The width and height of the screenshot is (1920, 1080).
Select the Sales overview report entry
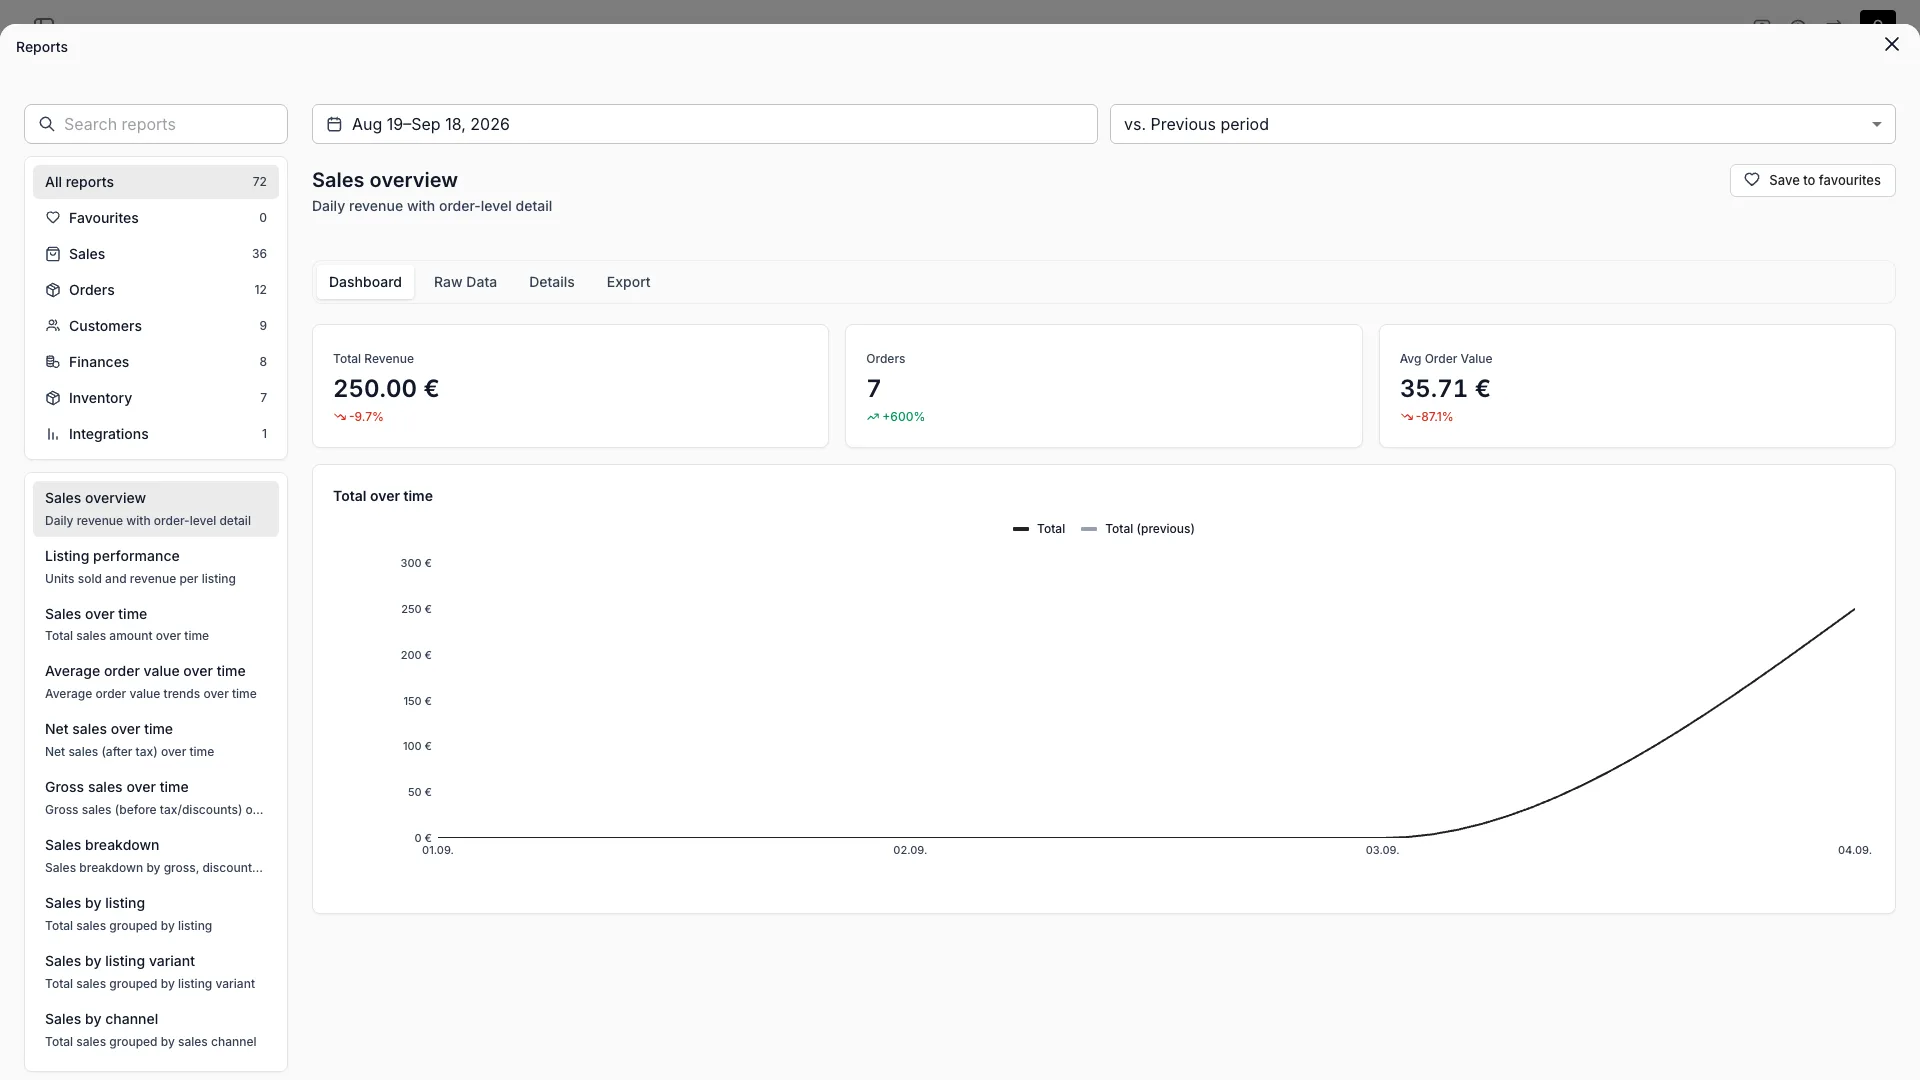coord(156,509)
